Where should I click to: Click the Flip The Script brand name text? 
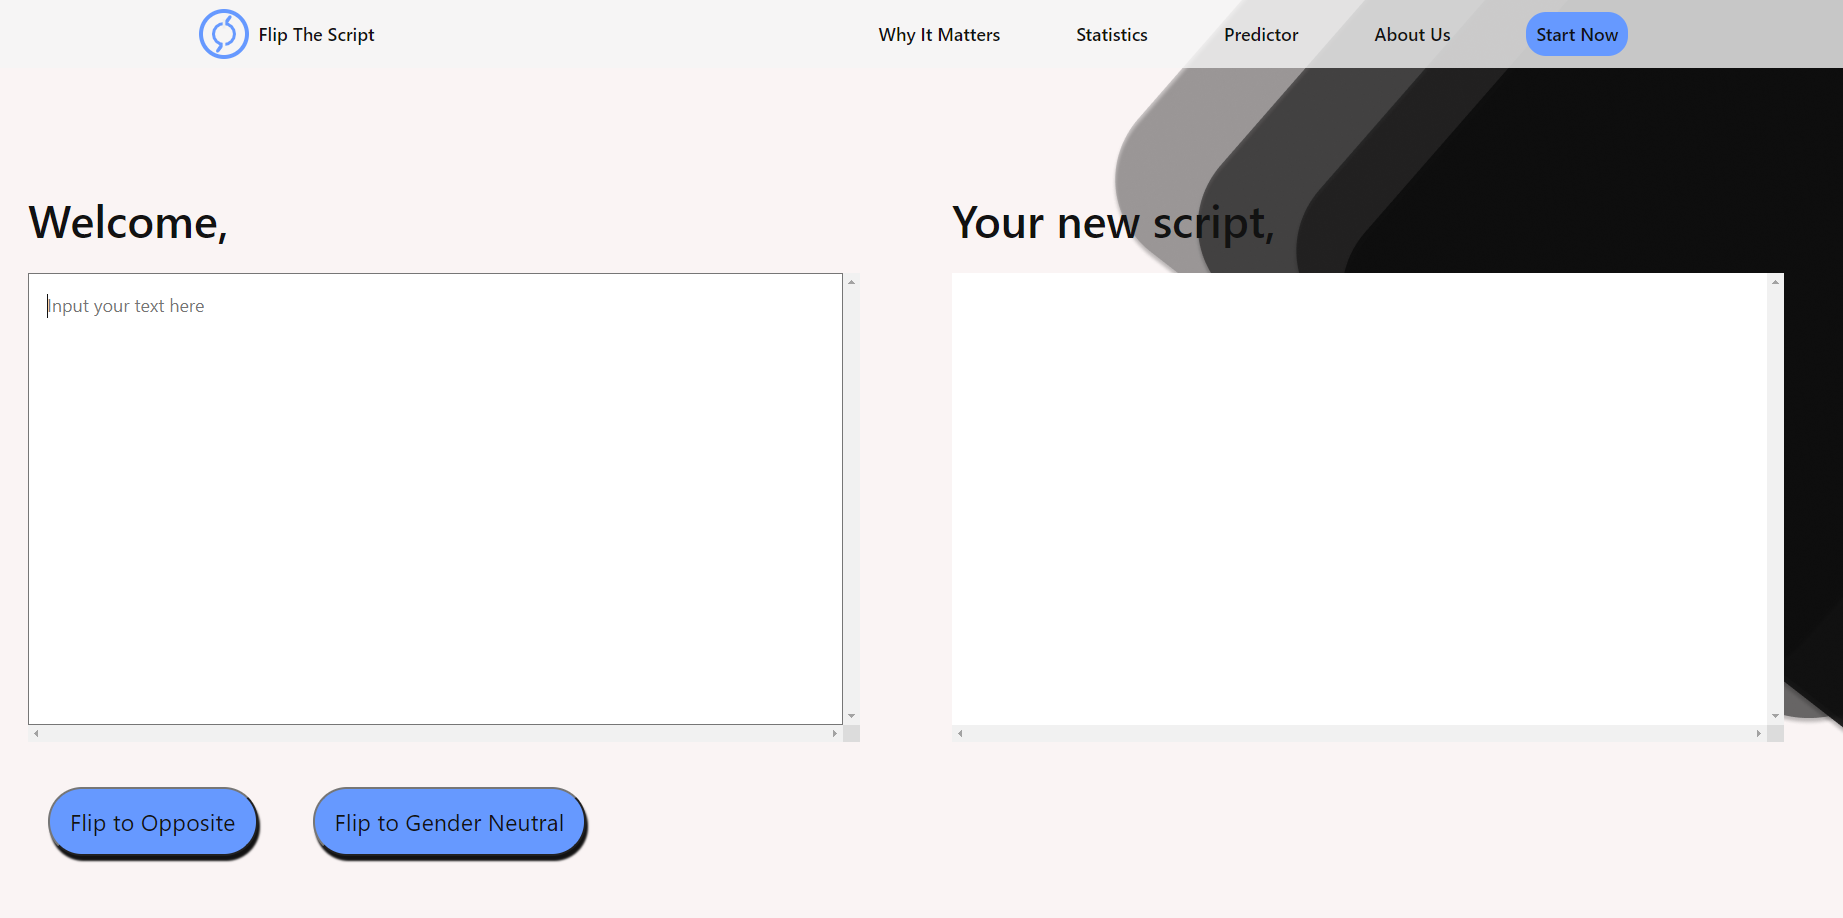[315, 33]
